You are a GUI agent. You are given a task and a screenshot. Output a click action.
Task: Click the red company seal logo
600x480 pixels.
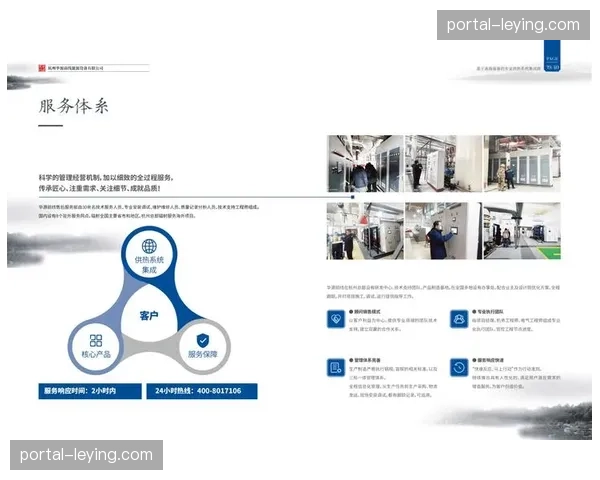click(42, 68)
